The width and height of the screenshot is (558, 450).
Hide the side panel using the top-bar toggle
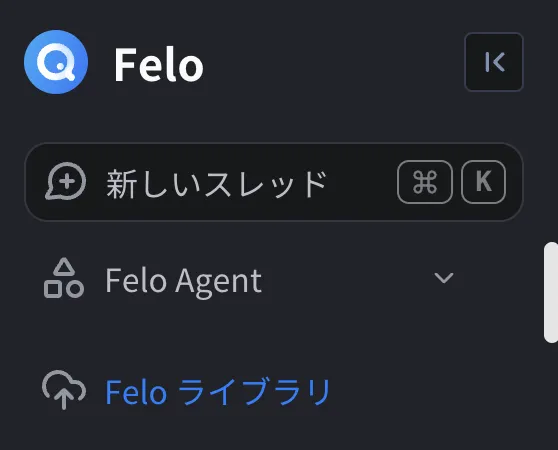tap(494, 62)
